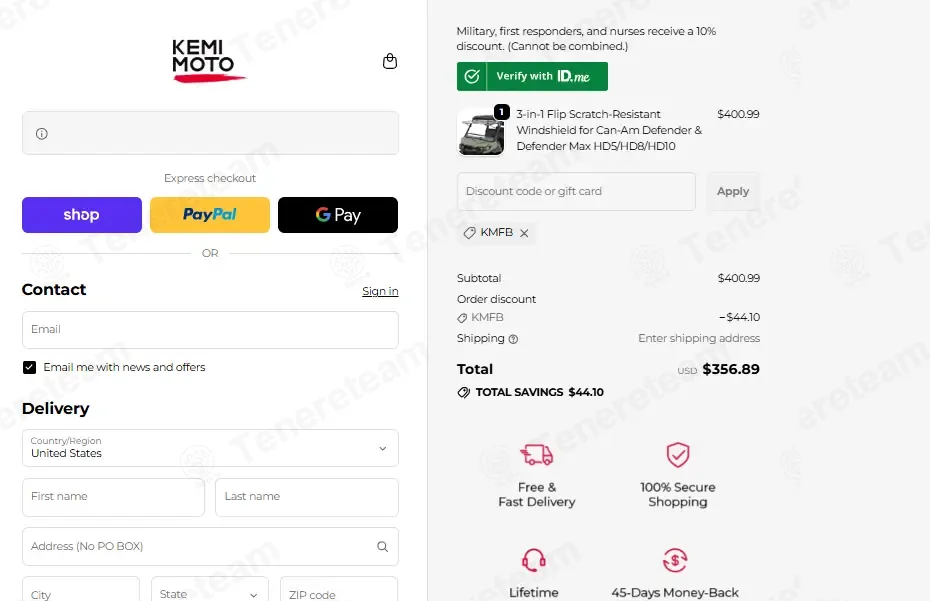Click the windshield product thumbnail
The width and height of the screenshot is (930, 601).
click(x=481, y=132)
